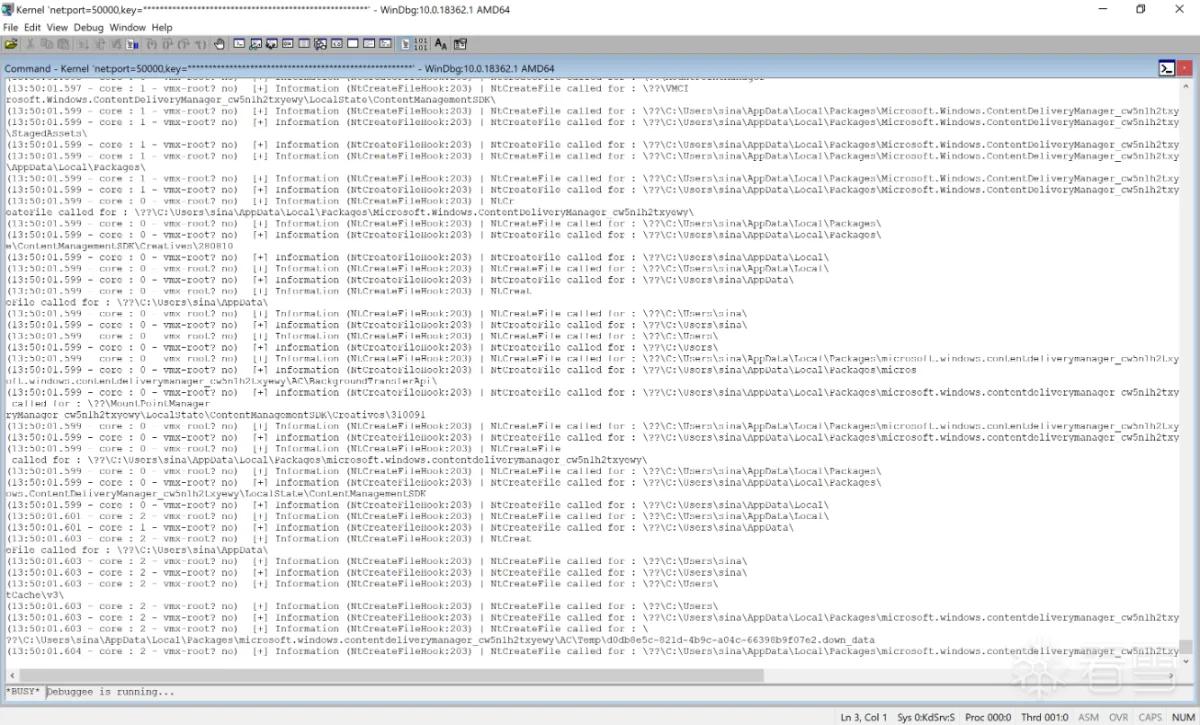Click log line ending 'BackgroundTransferApi\'
The height and width of the screenshot is (725, 1200).
tap(221, 381)
